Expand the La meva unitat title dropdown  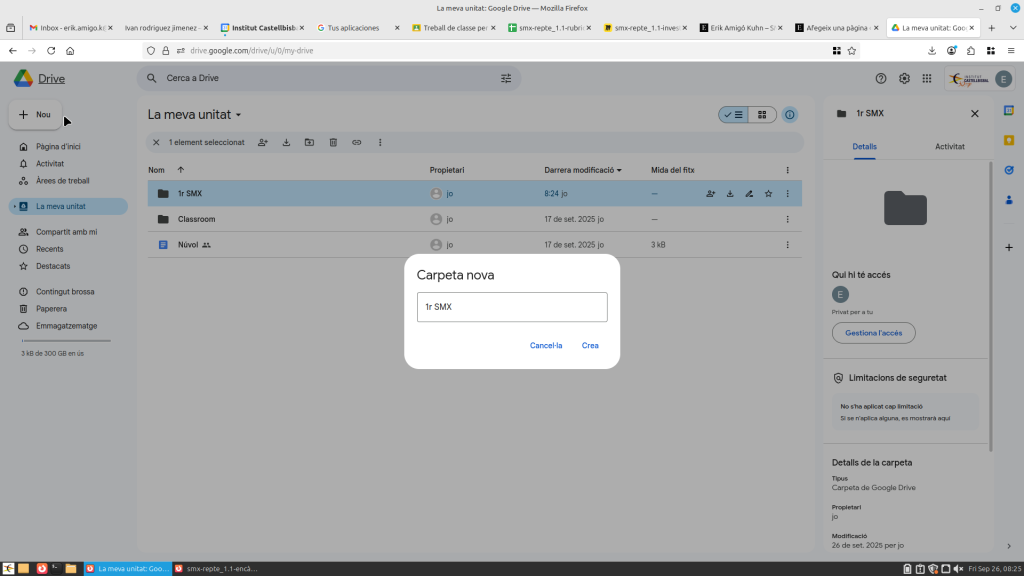[x=238, y=115]
